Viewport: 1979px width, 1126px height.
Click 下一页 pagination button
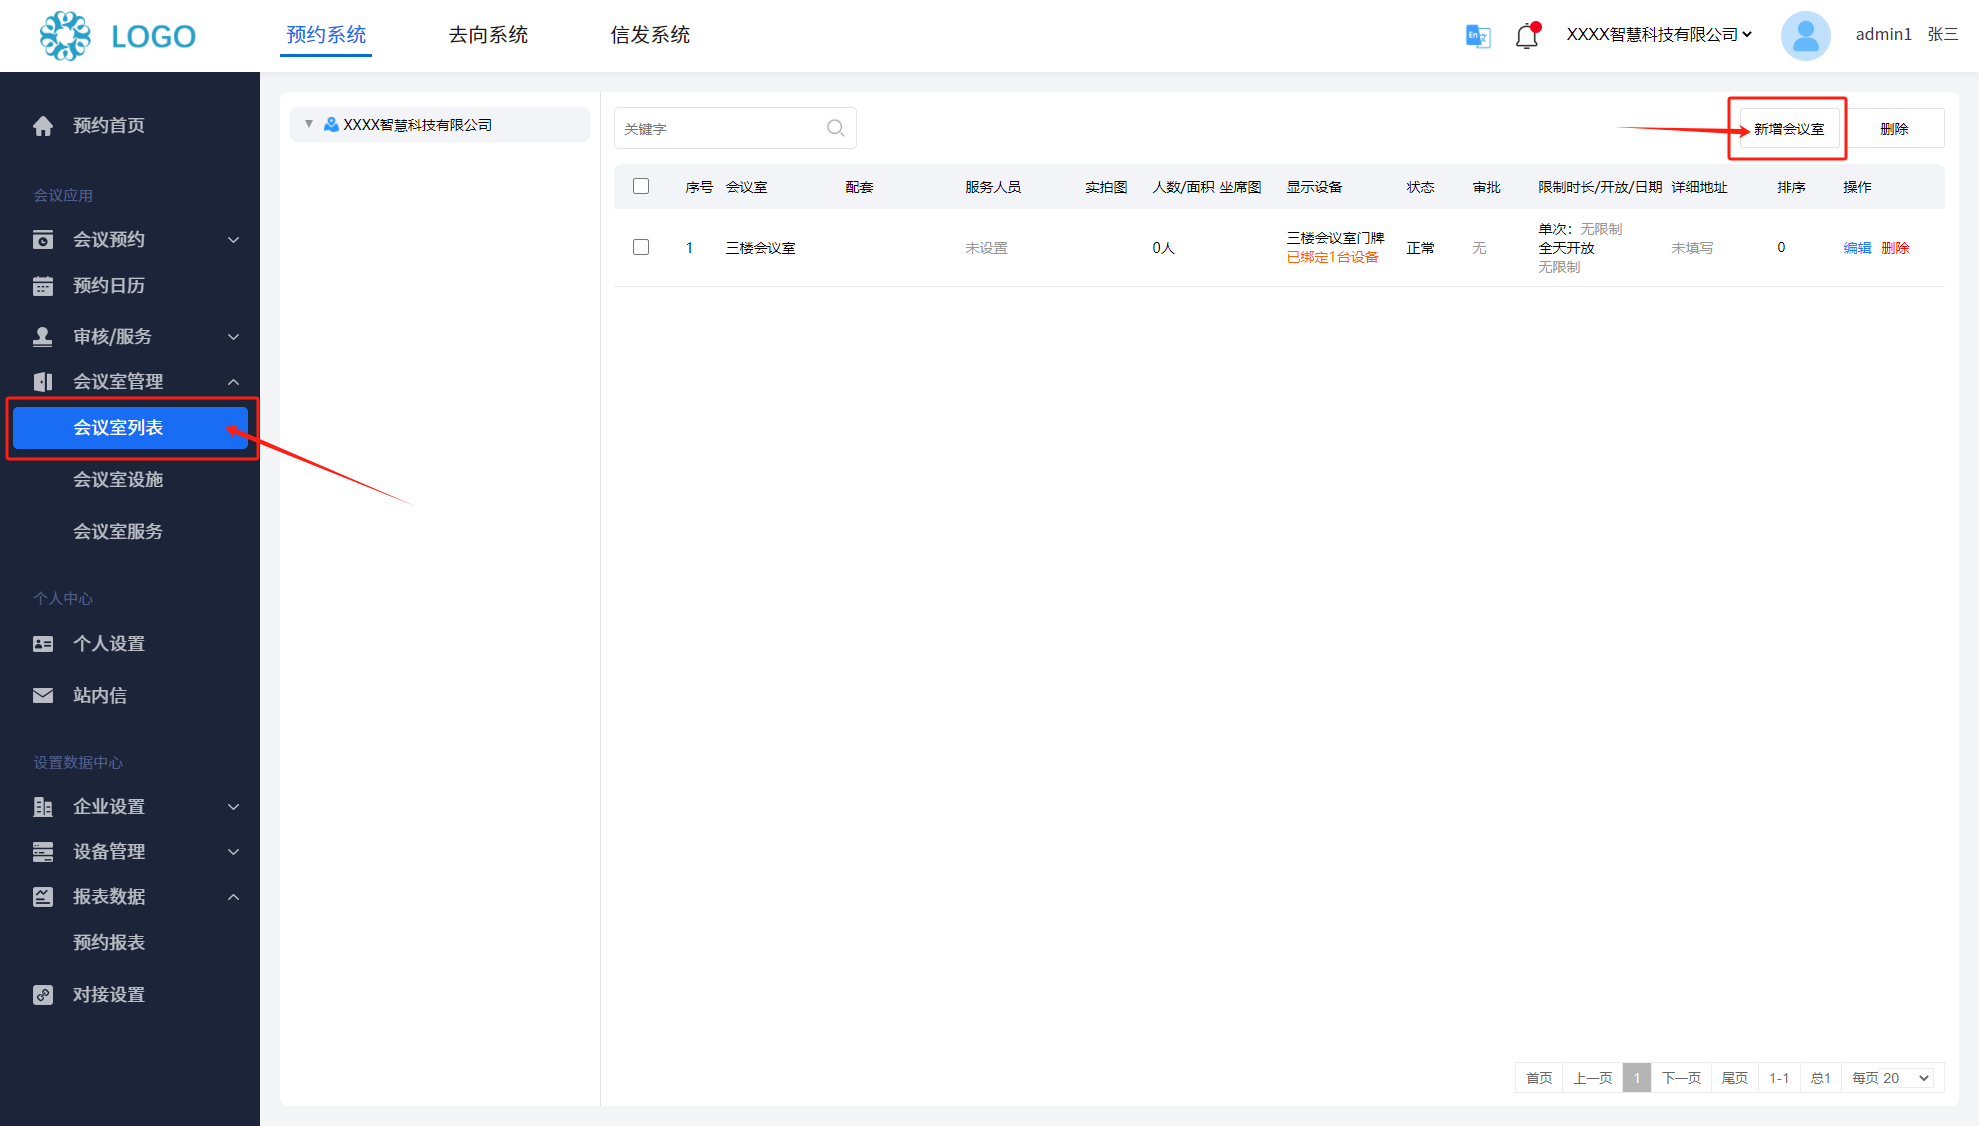tap(1681, 1078)
